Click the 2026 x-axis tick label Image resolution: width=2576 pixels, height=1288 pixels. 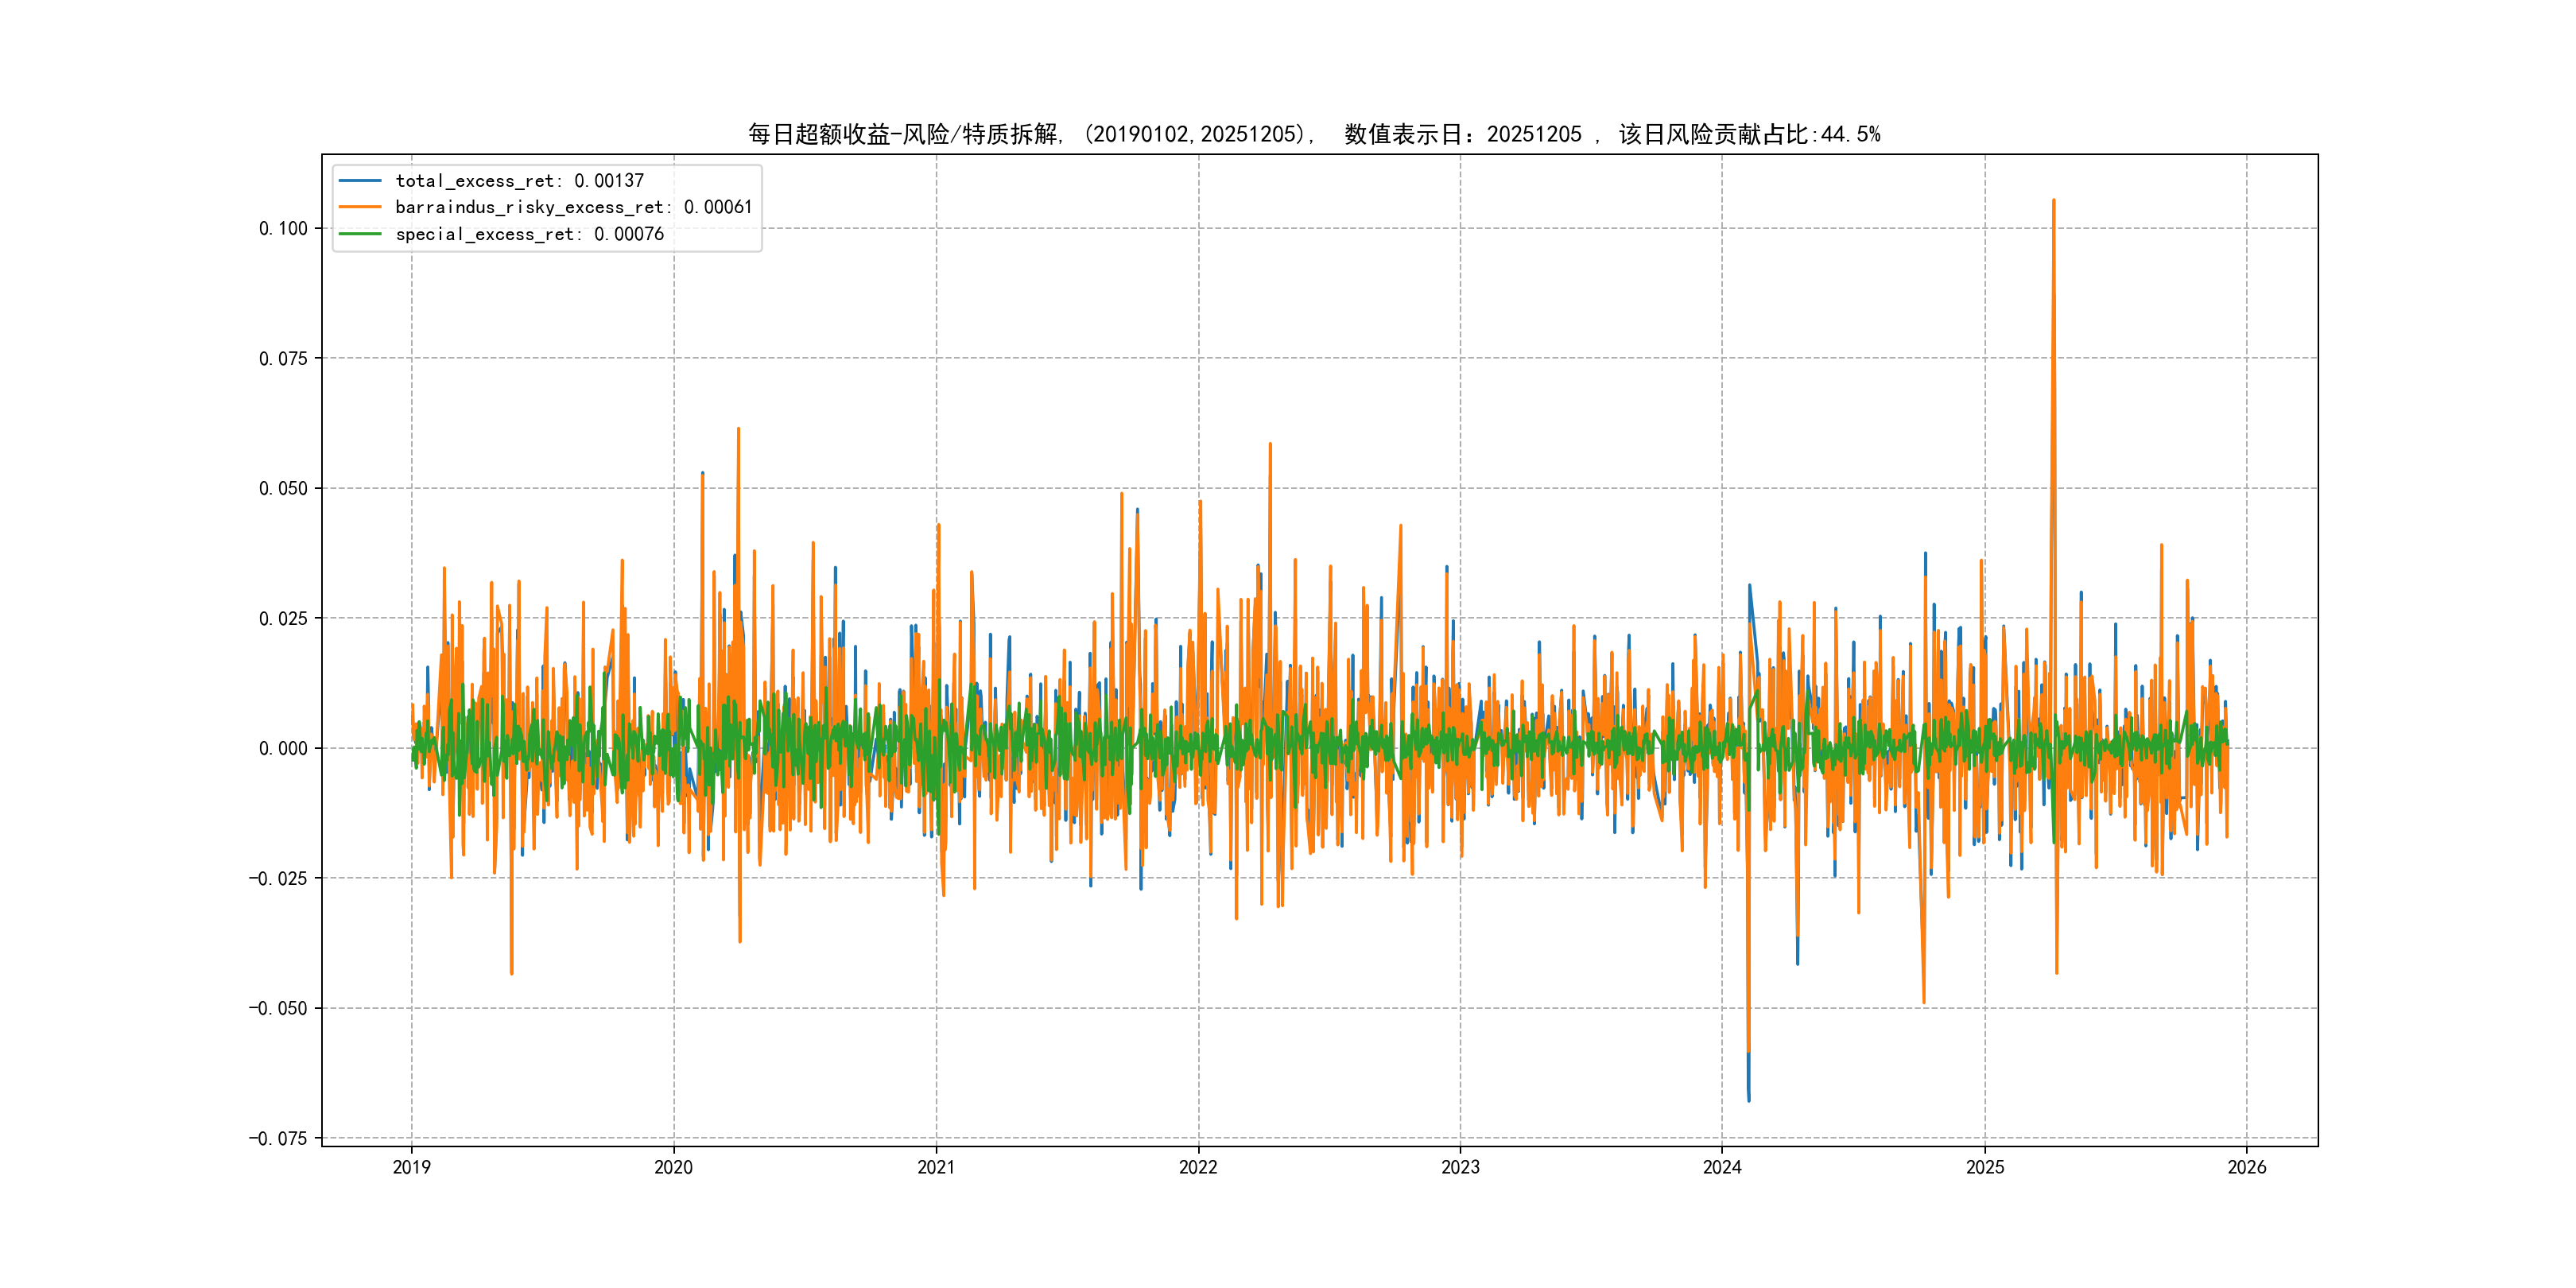[x=2247, y=1167]
